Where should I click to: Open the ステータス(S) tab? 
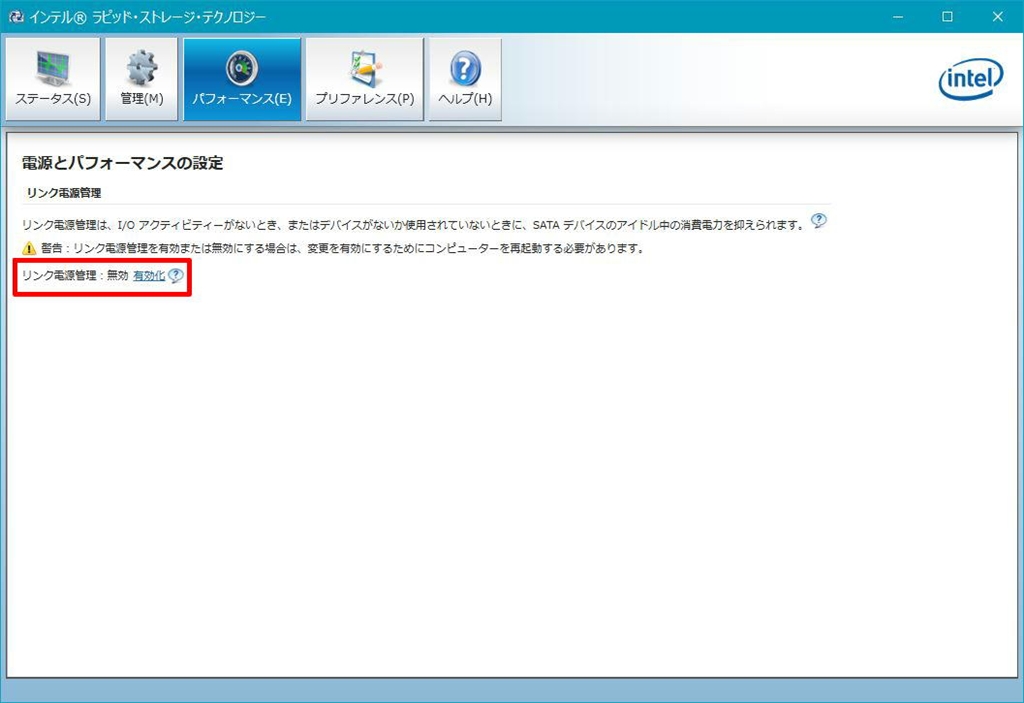tap(53, 79)
